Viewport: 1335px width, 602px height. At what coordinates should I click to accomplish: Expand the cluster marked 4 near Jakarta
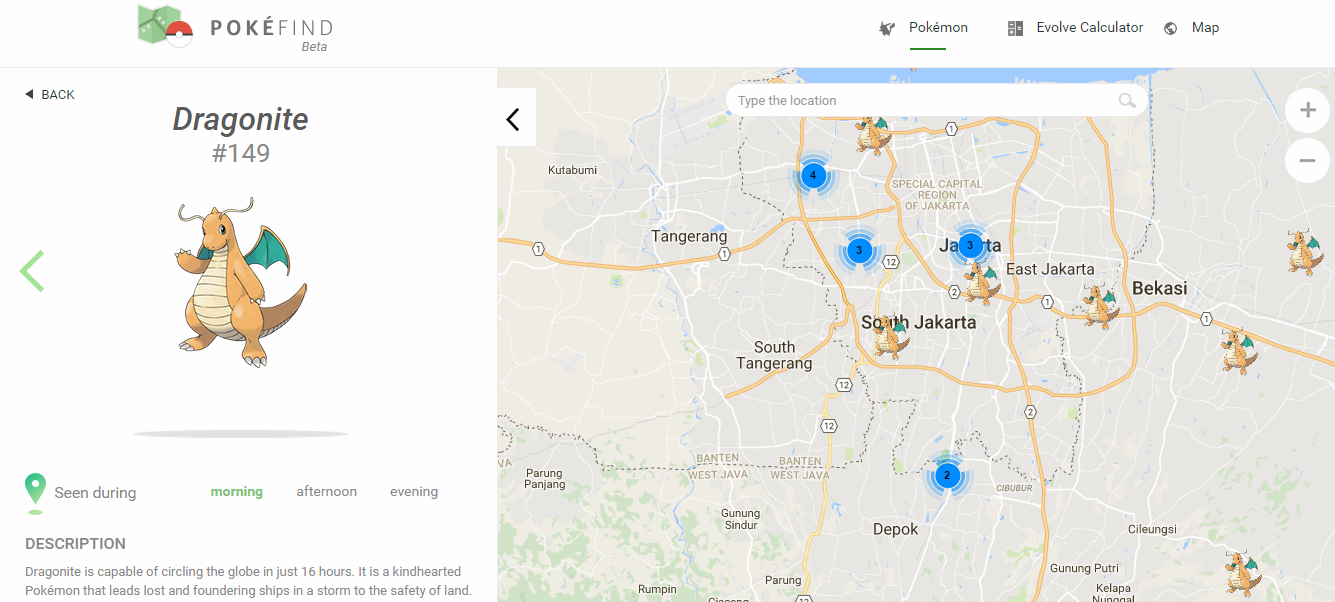(813, 175)
